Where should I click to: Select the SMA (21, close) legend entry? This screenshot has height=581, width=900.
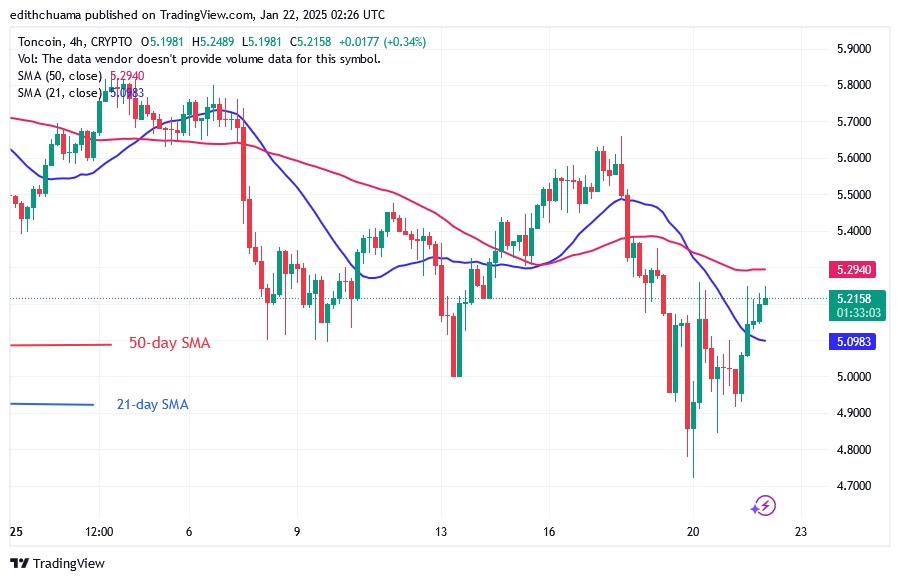pos(58,93)
